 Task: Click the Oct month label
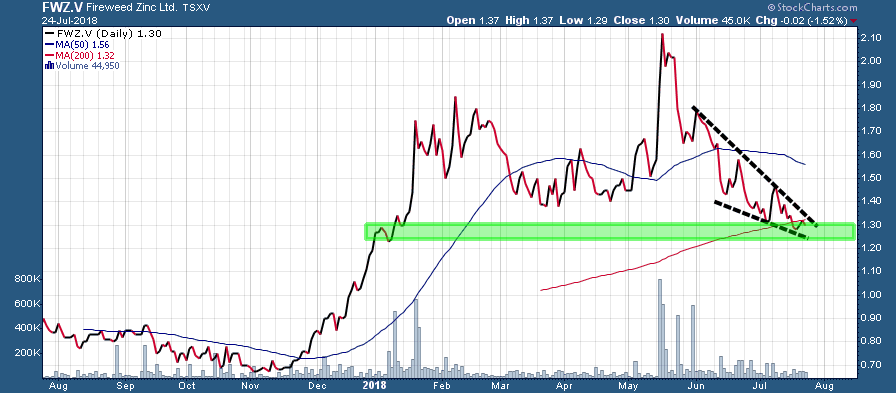coord(187,386)
